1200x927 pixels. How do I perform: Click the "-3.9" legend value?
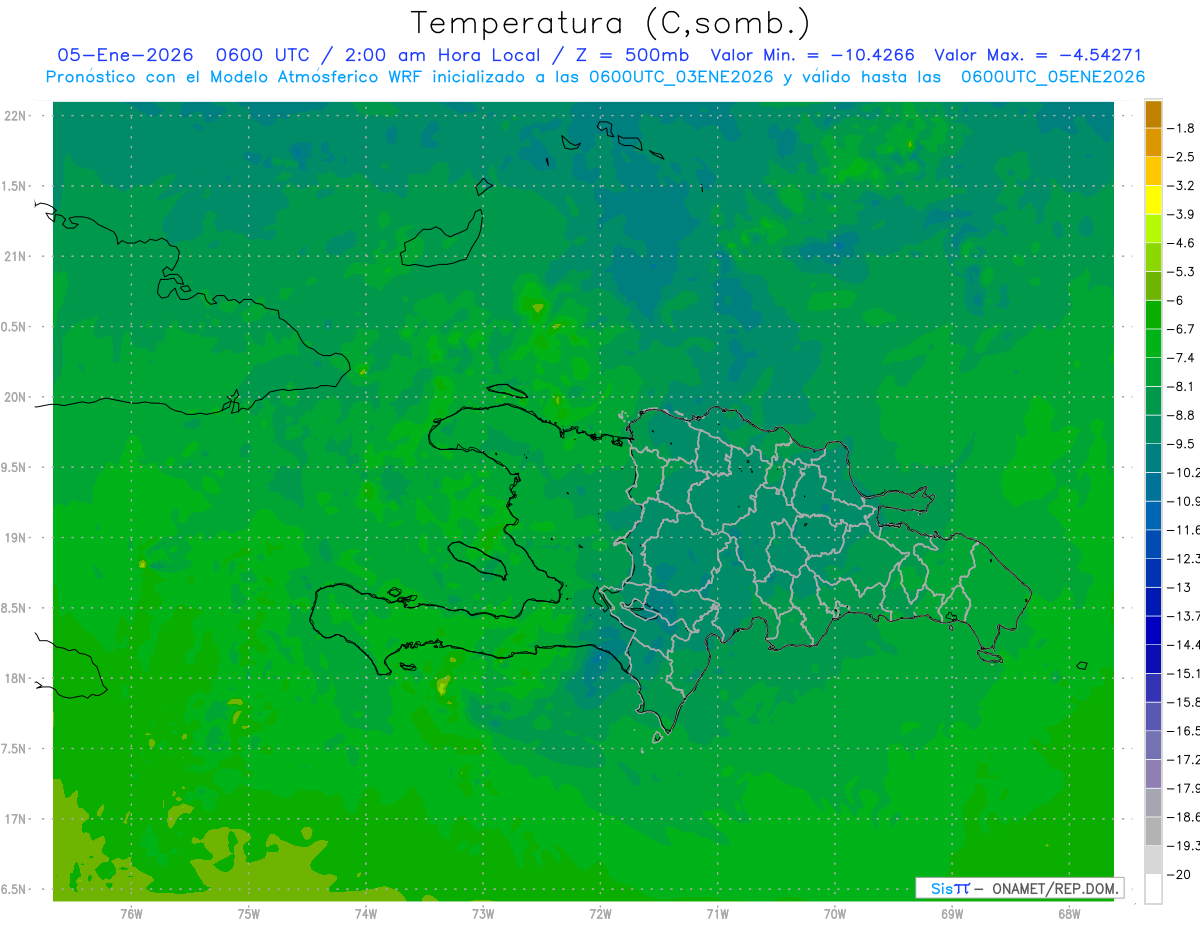tap(1182, 214)
